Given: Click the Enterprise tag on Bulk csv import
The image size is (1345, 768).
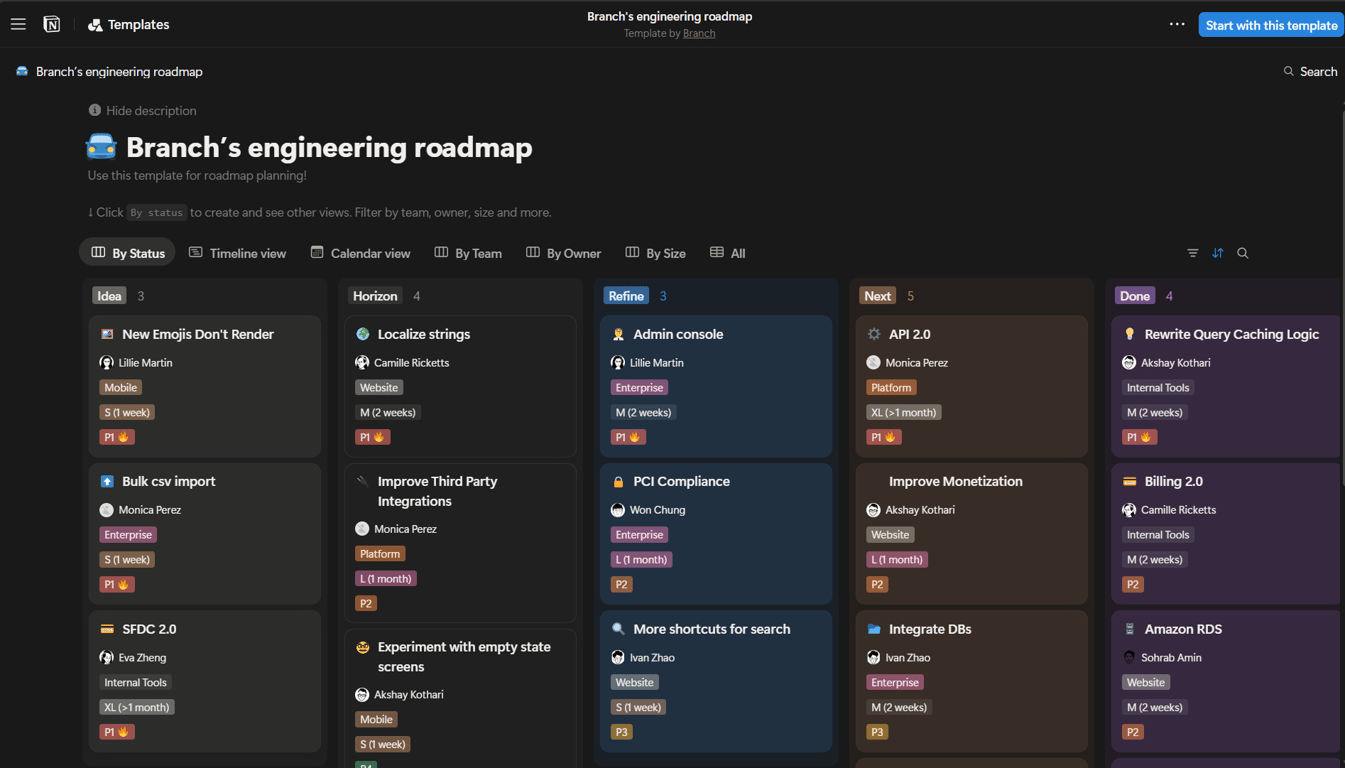Looking at the screenshot, I should [128, 535].
